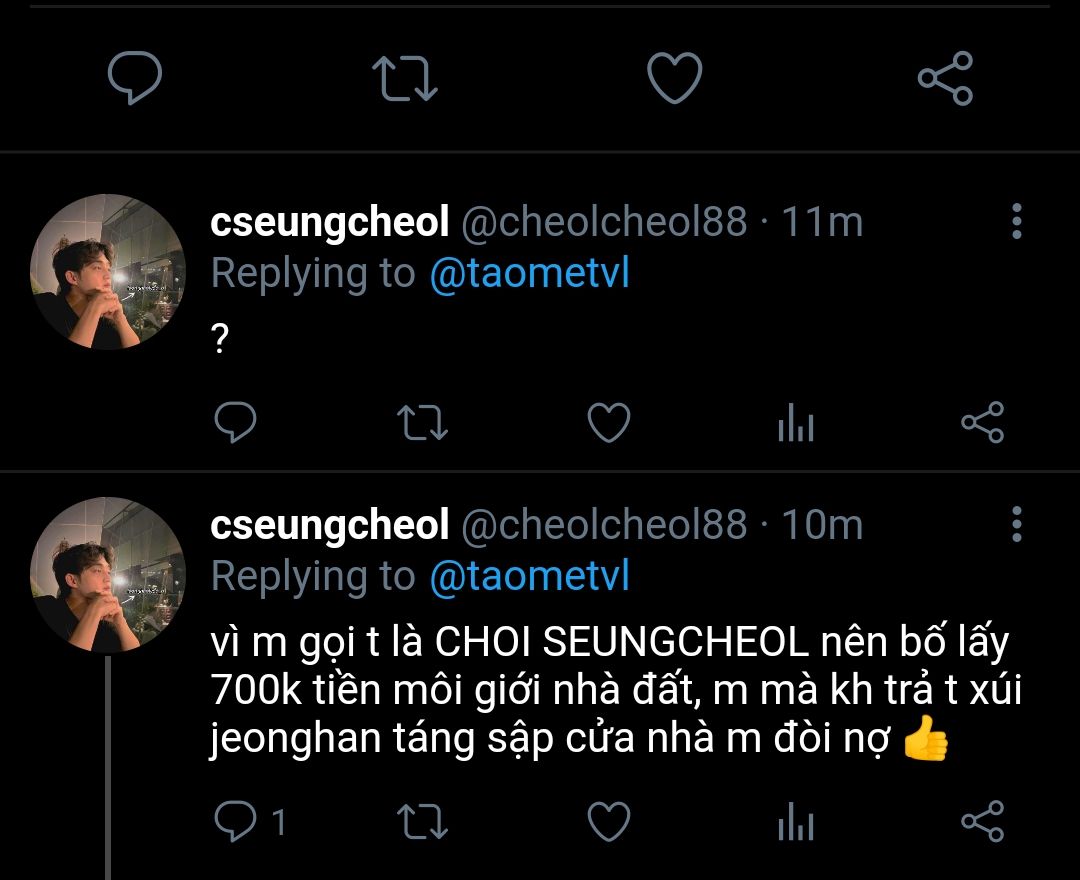Share the top tweet
This screenshot has height=880, width=1080.
(945, 80)
